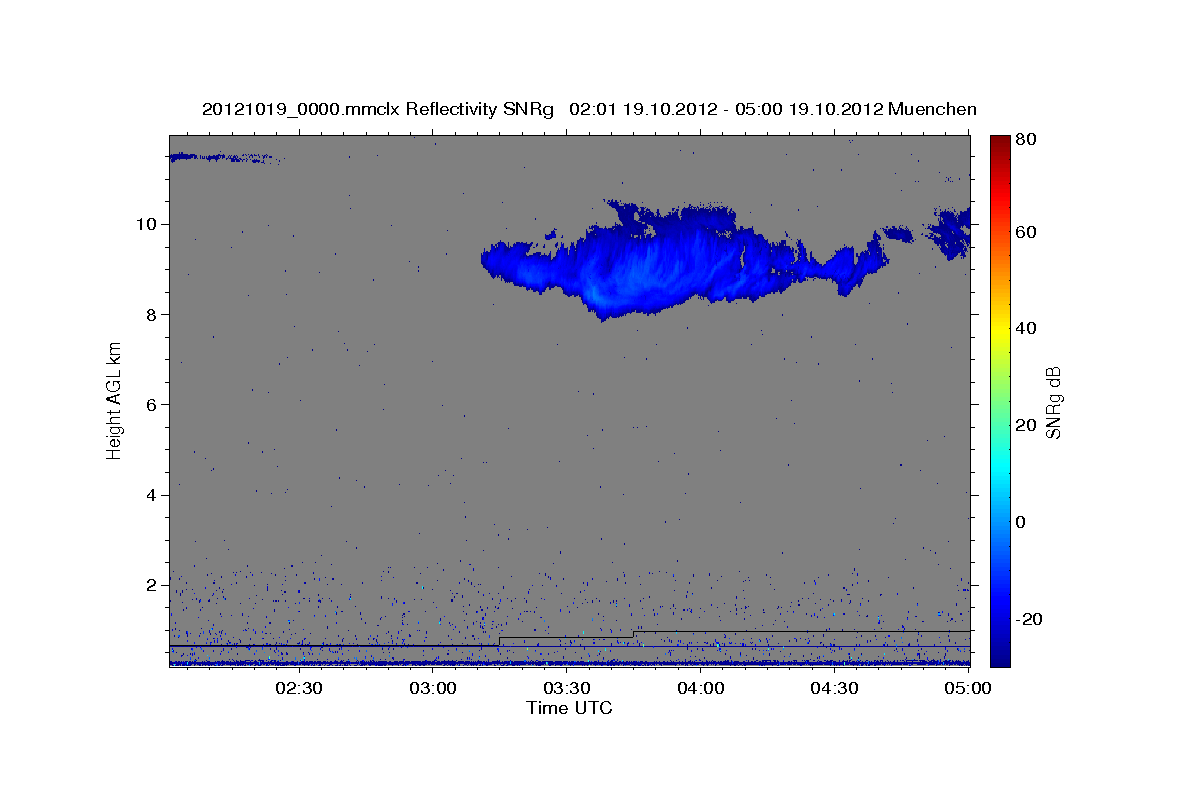Click the dark red top of the colorbar

pyautogui.click(x=1000, y=142)
